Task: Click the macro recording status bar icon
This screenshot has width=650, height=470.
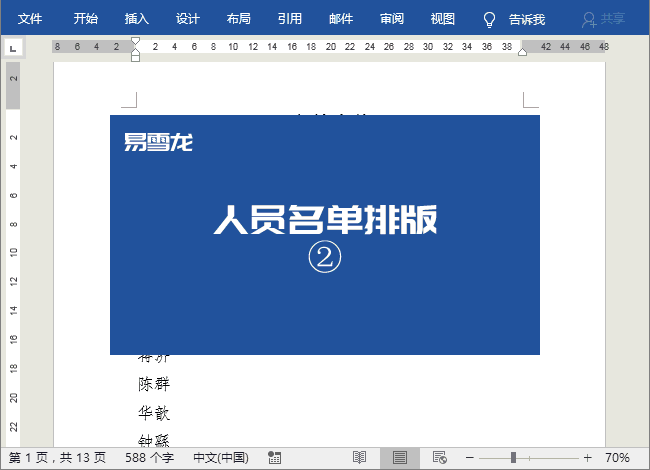Action: coord(274,458)
